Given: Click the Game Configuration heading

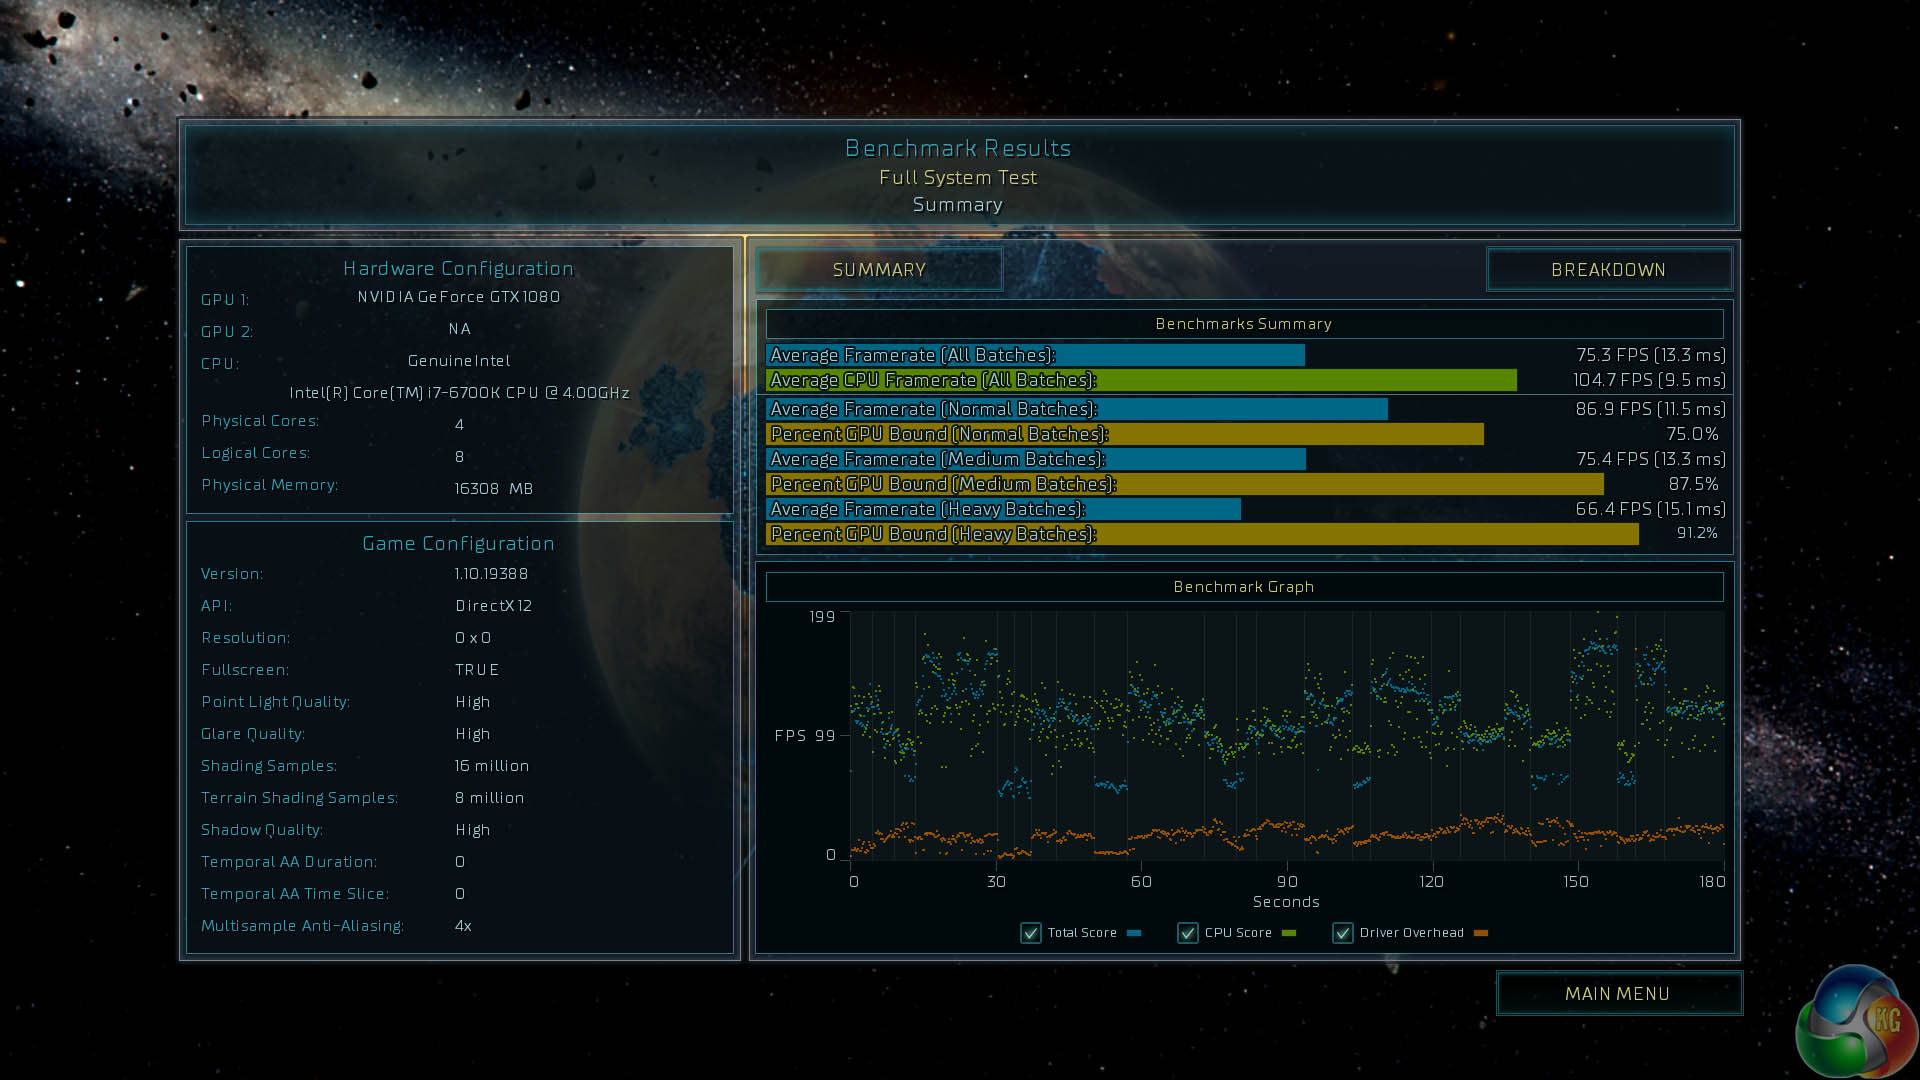Looking at the screenshot, I should 459,543.
